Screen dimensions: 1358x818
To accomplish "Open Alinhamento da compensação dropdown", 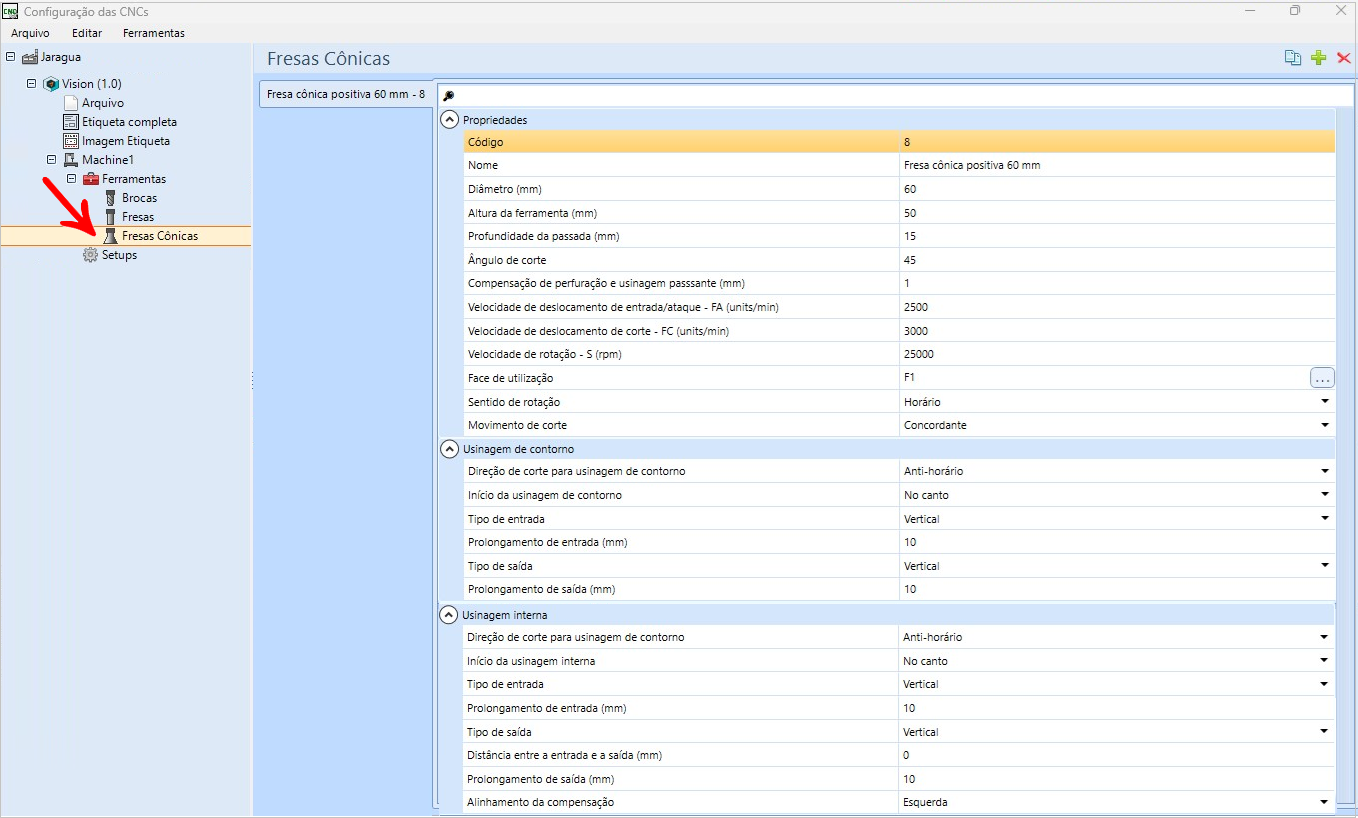I will coord(1324,802).
